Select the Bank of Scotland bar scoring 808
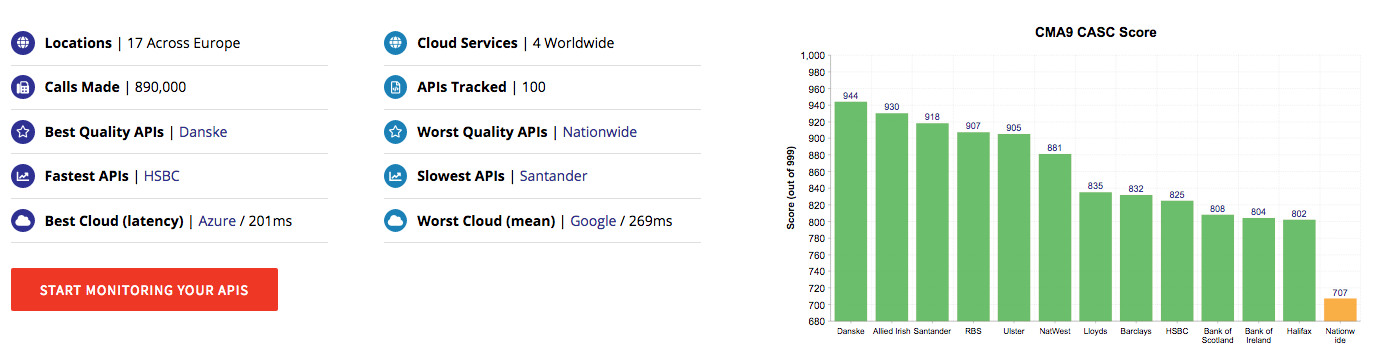 point(1218,268)
